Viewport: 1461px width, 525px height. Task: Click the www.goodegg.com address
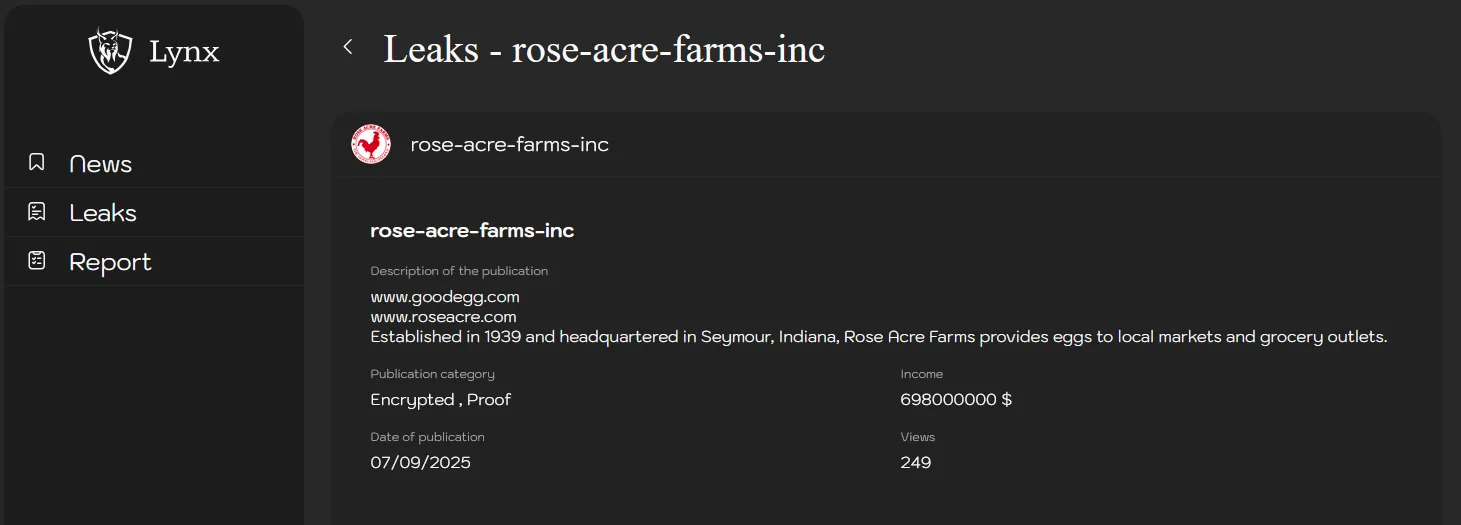click(x=445, y=297)
